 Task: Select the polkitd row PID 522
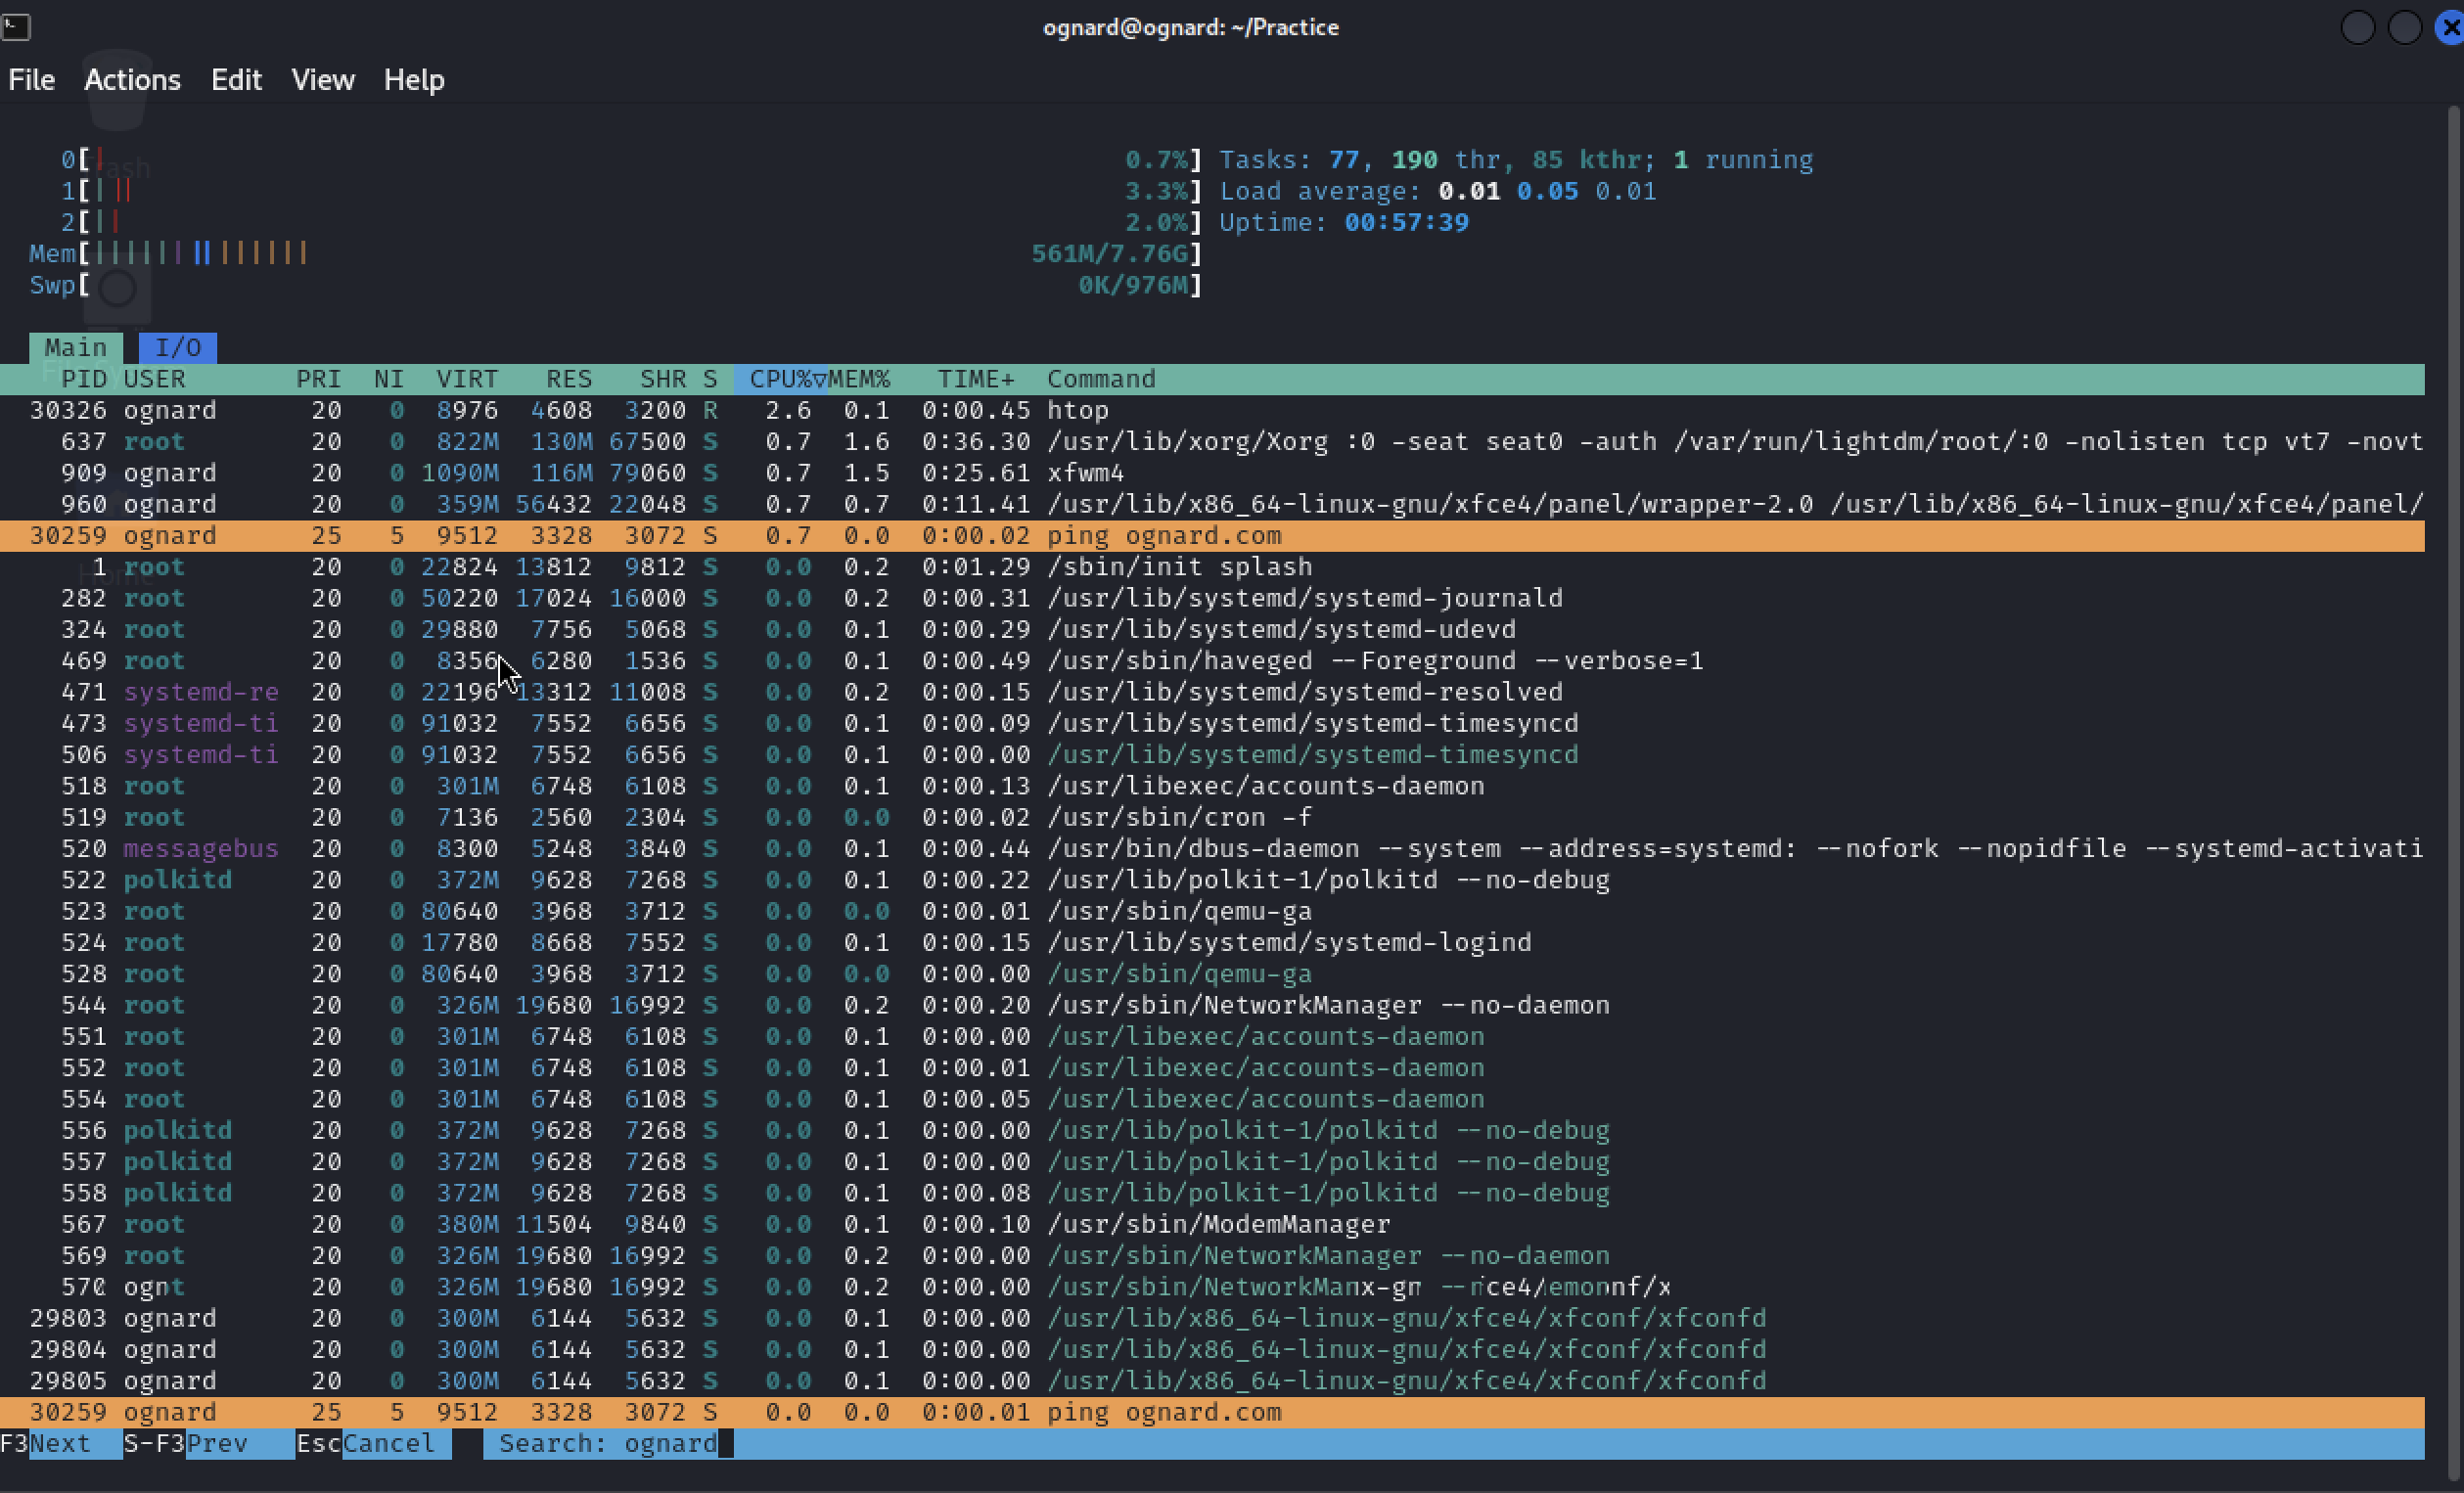point(1212,880)
